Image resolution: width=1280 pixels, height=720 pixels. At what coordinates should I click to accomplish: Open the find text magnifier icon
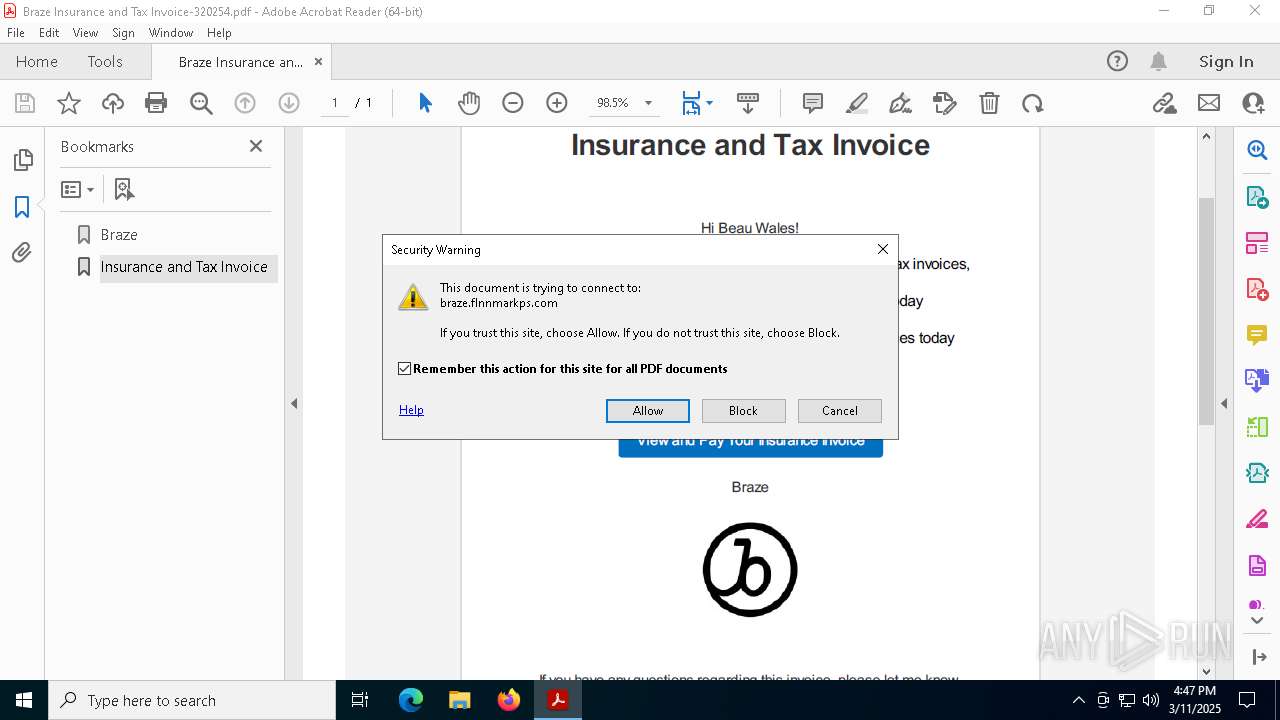pyautogui.click(x=201, y=103)
